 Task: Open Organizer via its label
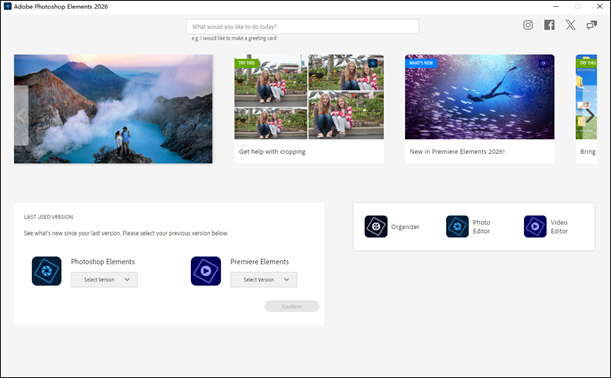[x=405, y=227]
